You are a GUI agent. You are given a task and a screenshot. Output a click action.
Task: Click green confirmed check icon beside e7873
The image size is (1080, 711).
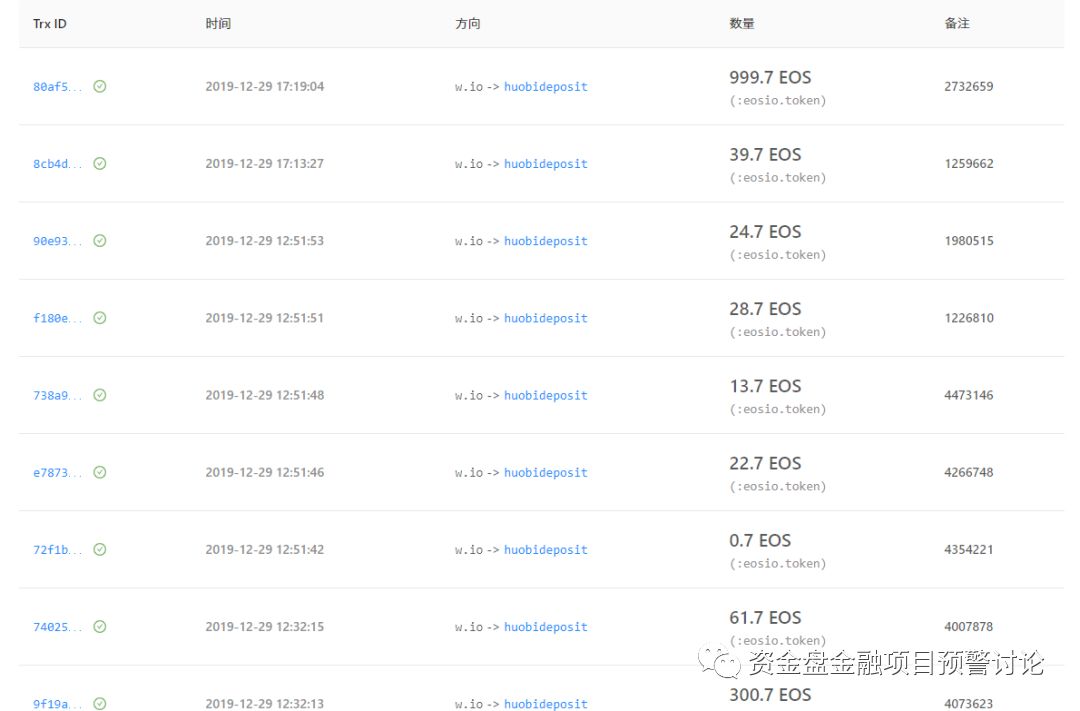coord(100,472)
